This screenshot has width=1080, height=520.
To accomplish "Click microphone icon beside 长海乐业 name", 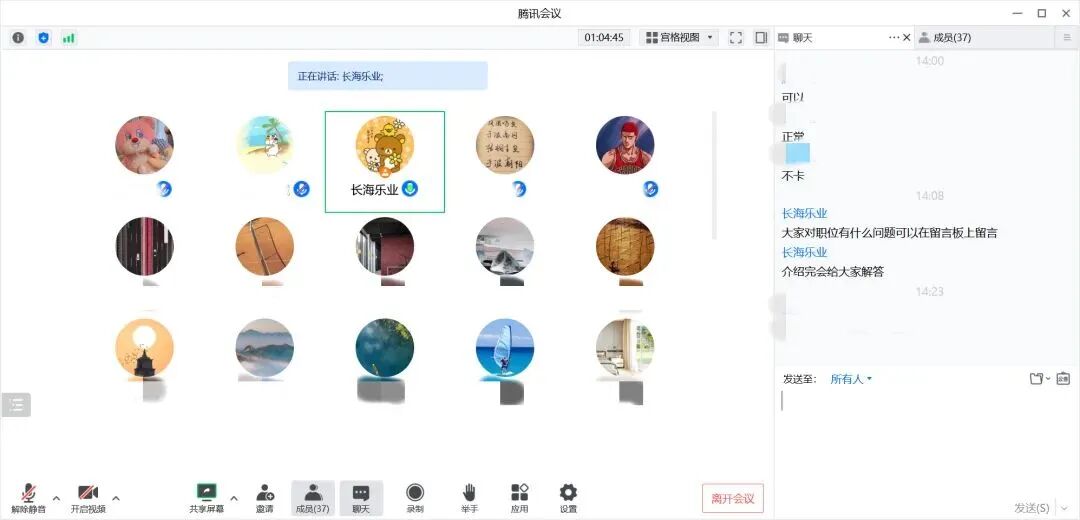I will 411,189.
